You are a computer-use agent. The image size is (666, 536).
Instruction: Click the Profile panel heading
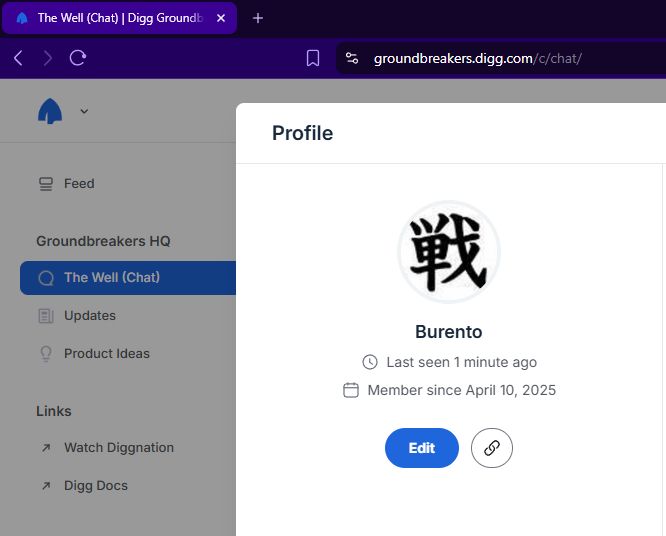point(302,133)
